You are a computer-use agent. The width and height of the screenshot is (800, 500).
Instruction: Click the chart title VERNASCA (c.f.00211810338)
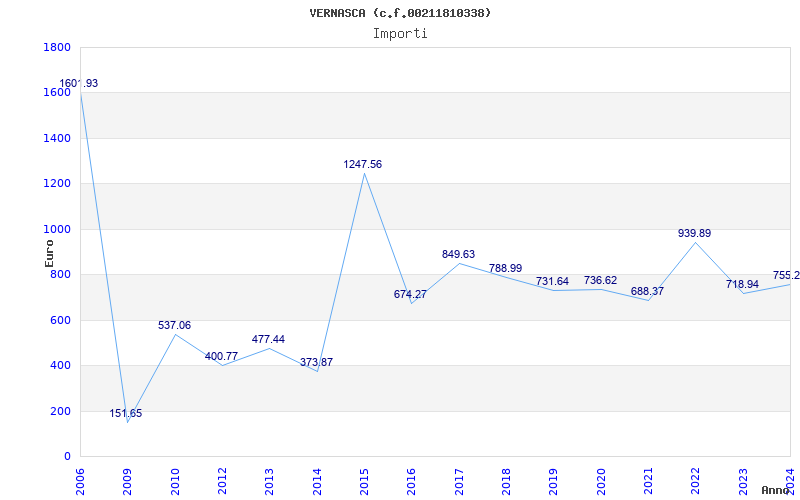[x=400, y=13]
